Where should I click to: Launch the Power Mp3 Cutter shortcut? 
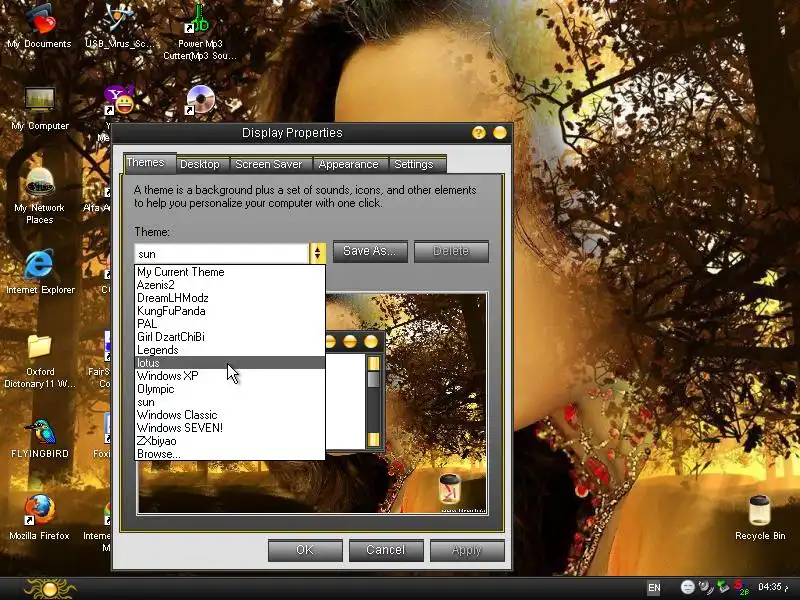(x=199, y=32)
